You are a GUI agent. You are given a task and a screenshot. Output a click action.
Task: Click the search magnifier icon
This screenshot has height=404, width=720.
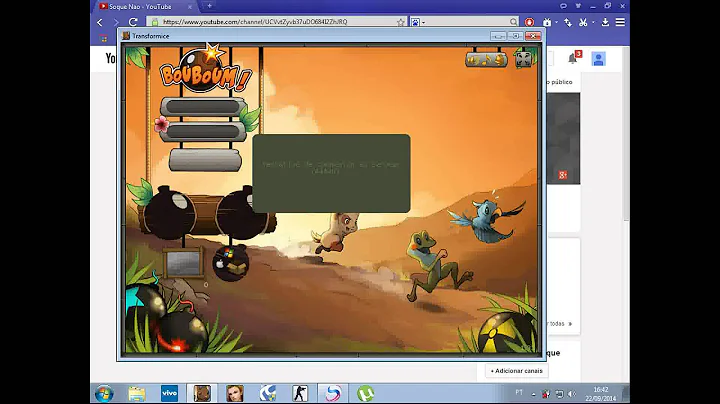click(513, 22)
